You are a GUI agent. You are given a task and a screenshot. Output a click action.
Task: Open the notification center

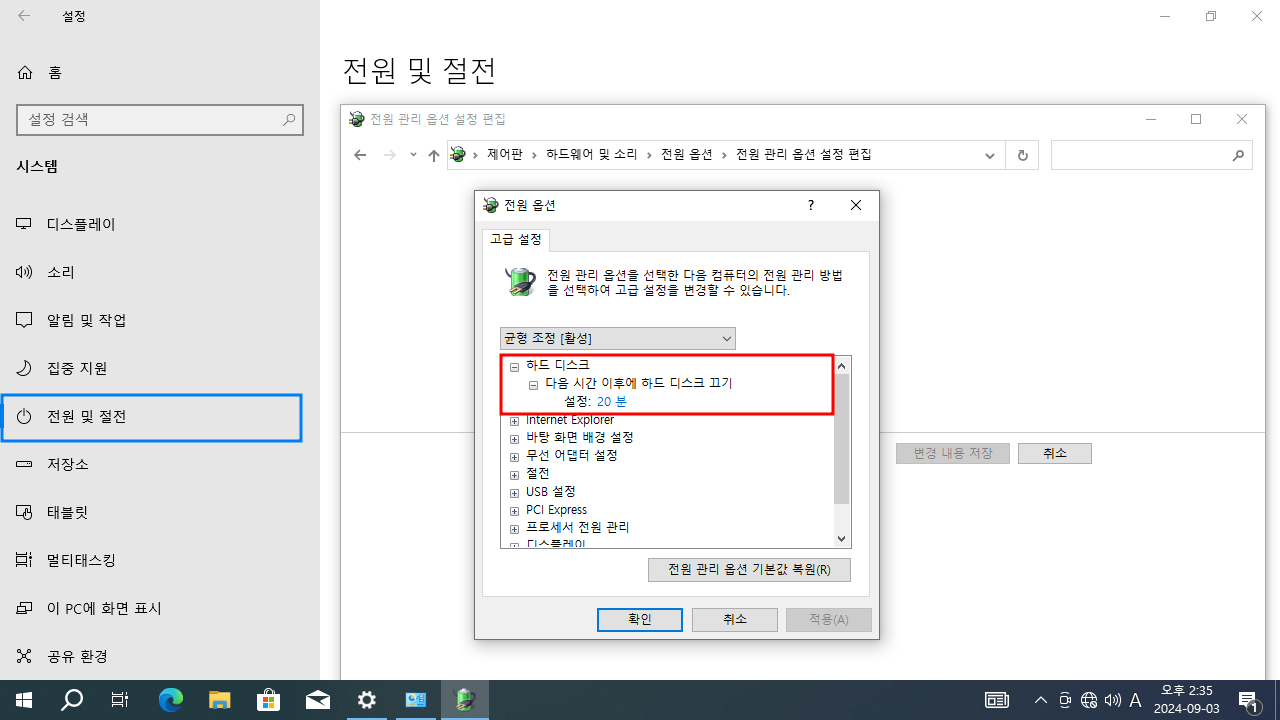[x=1249, y=700]
